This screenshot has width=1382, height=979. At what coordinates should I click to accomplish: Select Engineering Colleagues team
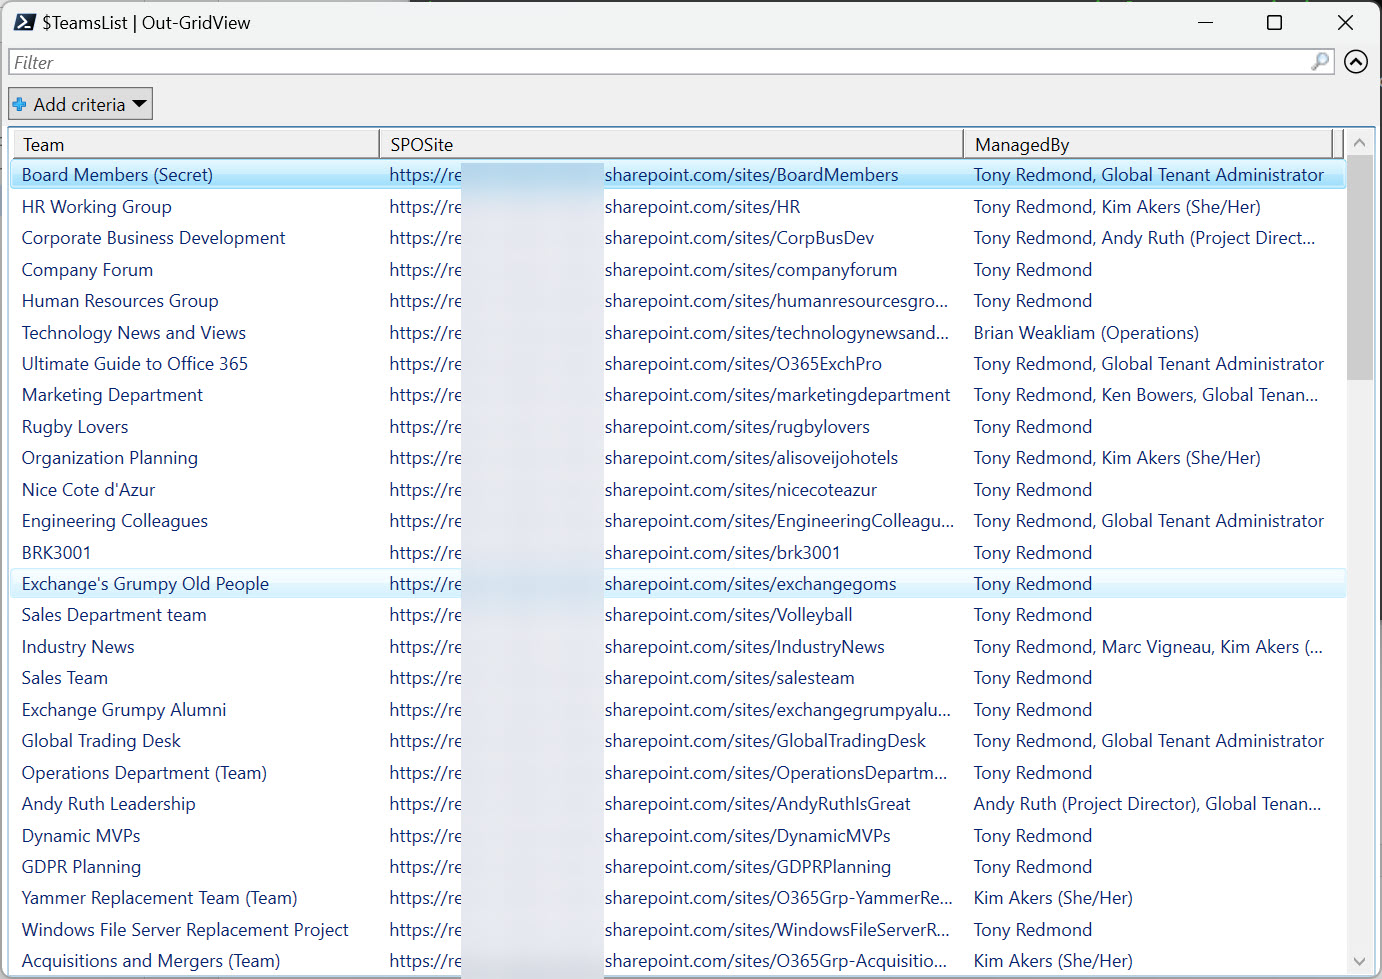(x=115, y=521)
